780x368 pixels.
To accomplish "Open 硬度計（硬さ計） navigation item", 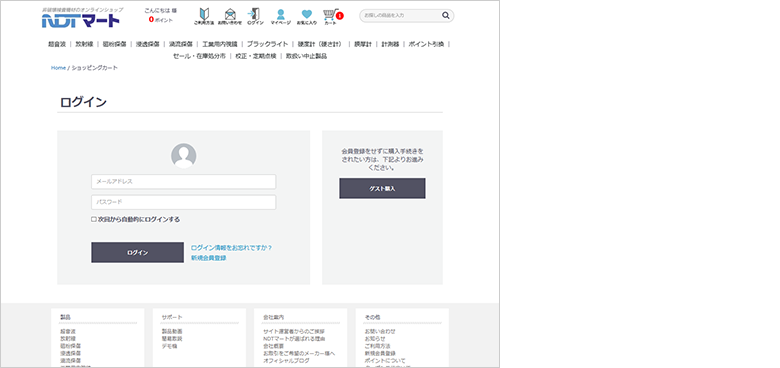I will click(321, 44).
